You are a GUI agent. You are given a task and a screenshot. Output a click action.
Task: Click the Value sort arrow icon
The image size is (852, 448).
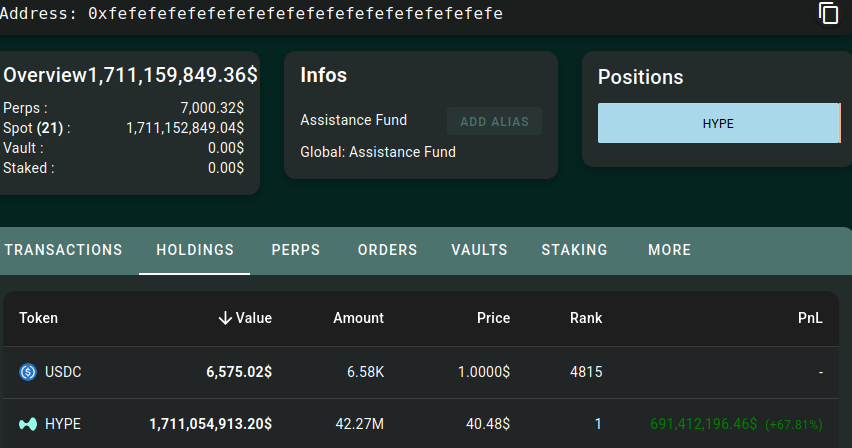tap(225, 318)
